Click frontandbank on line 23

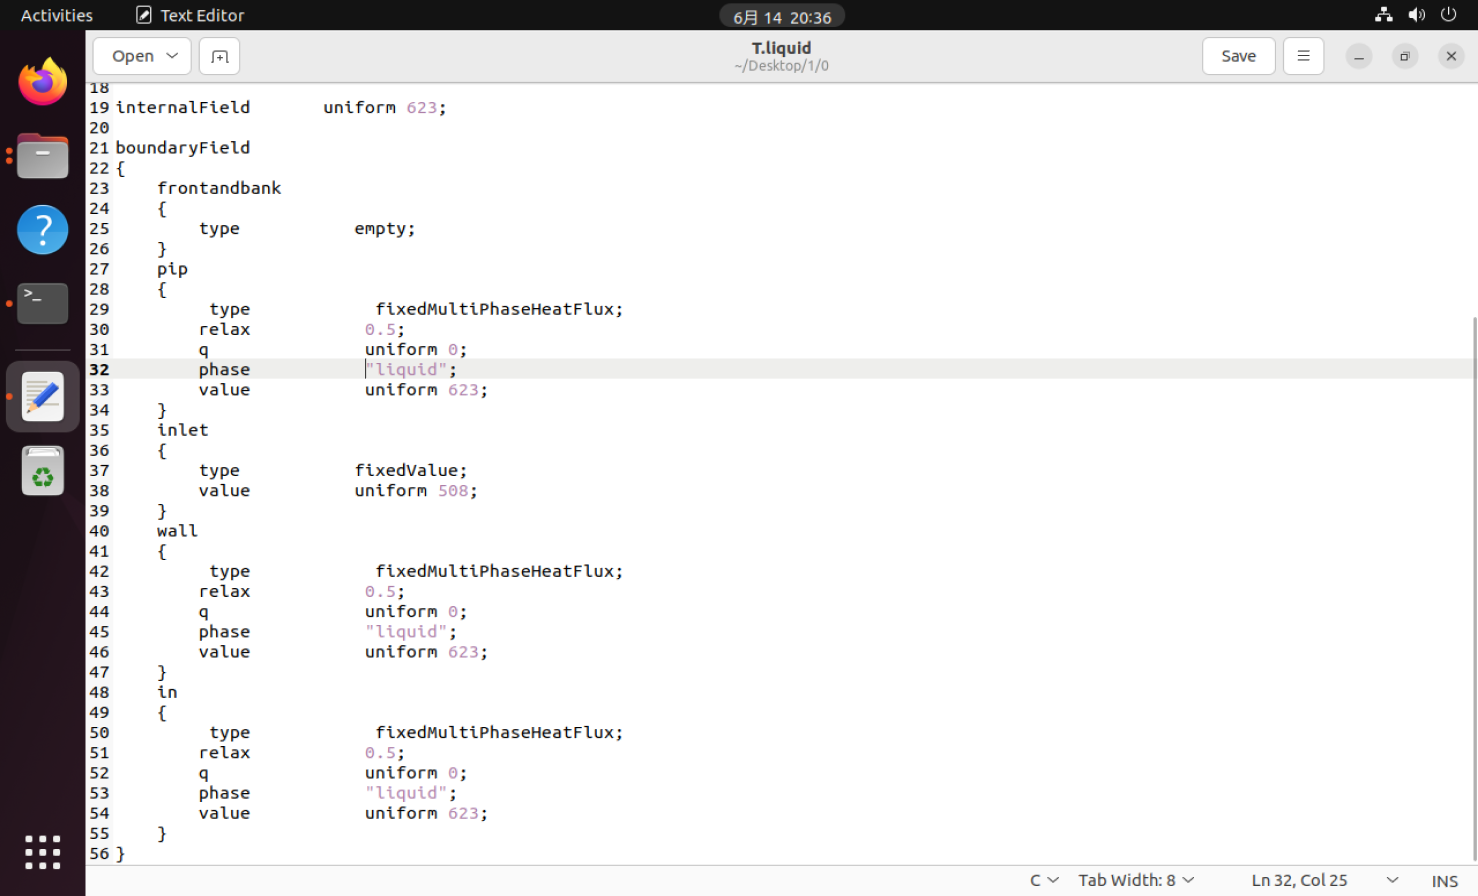coord(219,188)
